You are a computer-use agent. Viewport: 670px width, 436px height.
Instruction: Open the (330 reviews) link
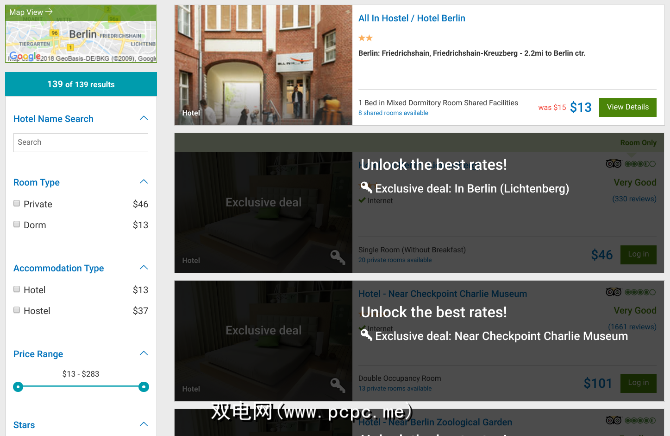634,199
